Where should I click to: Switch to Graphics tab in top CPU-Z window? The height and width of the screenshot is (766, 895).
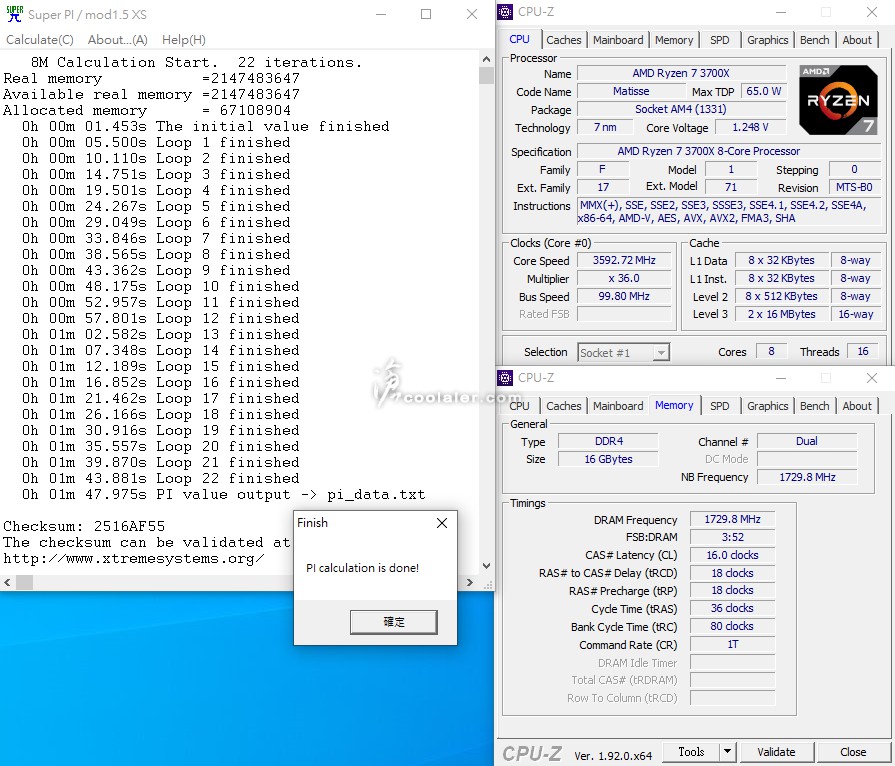point(768,40)
